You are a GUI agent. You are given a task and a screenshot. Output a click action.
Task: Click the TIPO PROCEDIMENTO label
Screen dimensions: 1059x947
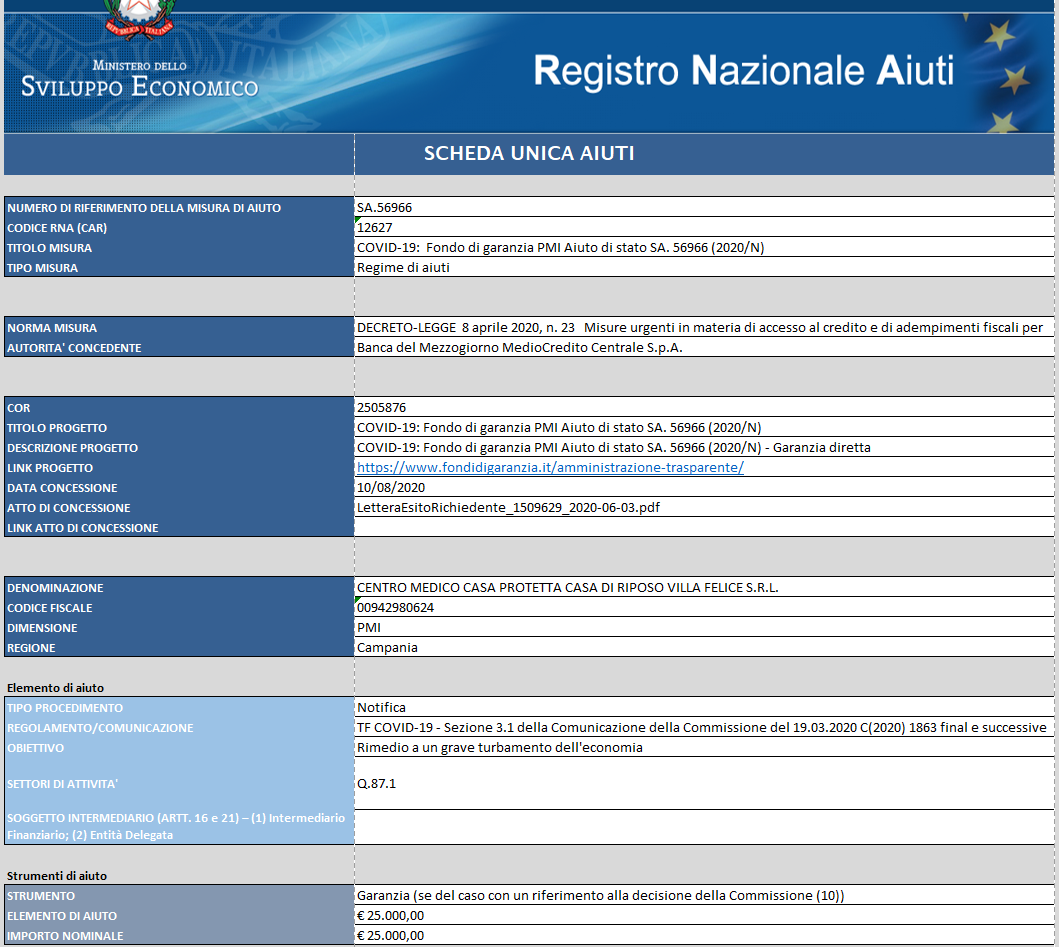point(179,708)
